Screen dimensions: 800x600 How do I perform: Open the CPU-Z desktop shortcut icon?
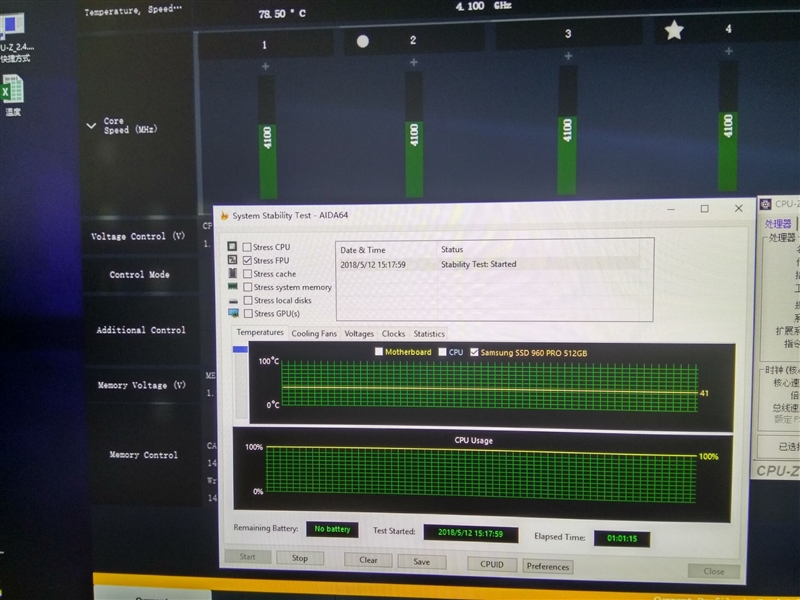click(x=12, y=26)
